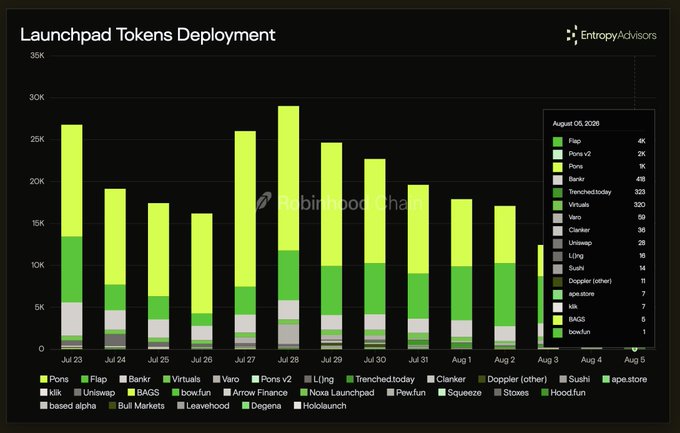Click the Pons segment of the Jul 26 bar

coord(202,263)
